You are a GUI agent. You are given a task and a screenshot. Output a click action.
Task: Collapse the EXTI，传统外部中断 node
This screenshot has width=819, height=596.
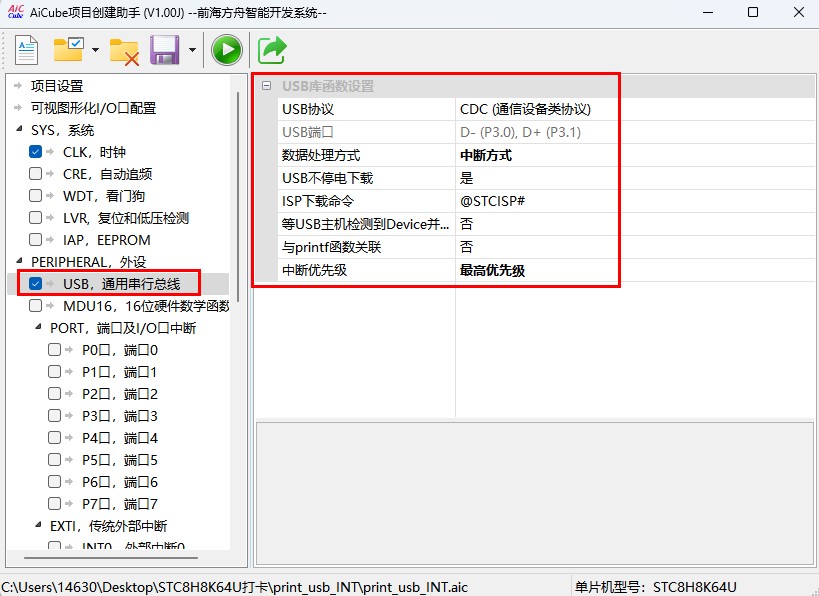coord(38,525)
